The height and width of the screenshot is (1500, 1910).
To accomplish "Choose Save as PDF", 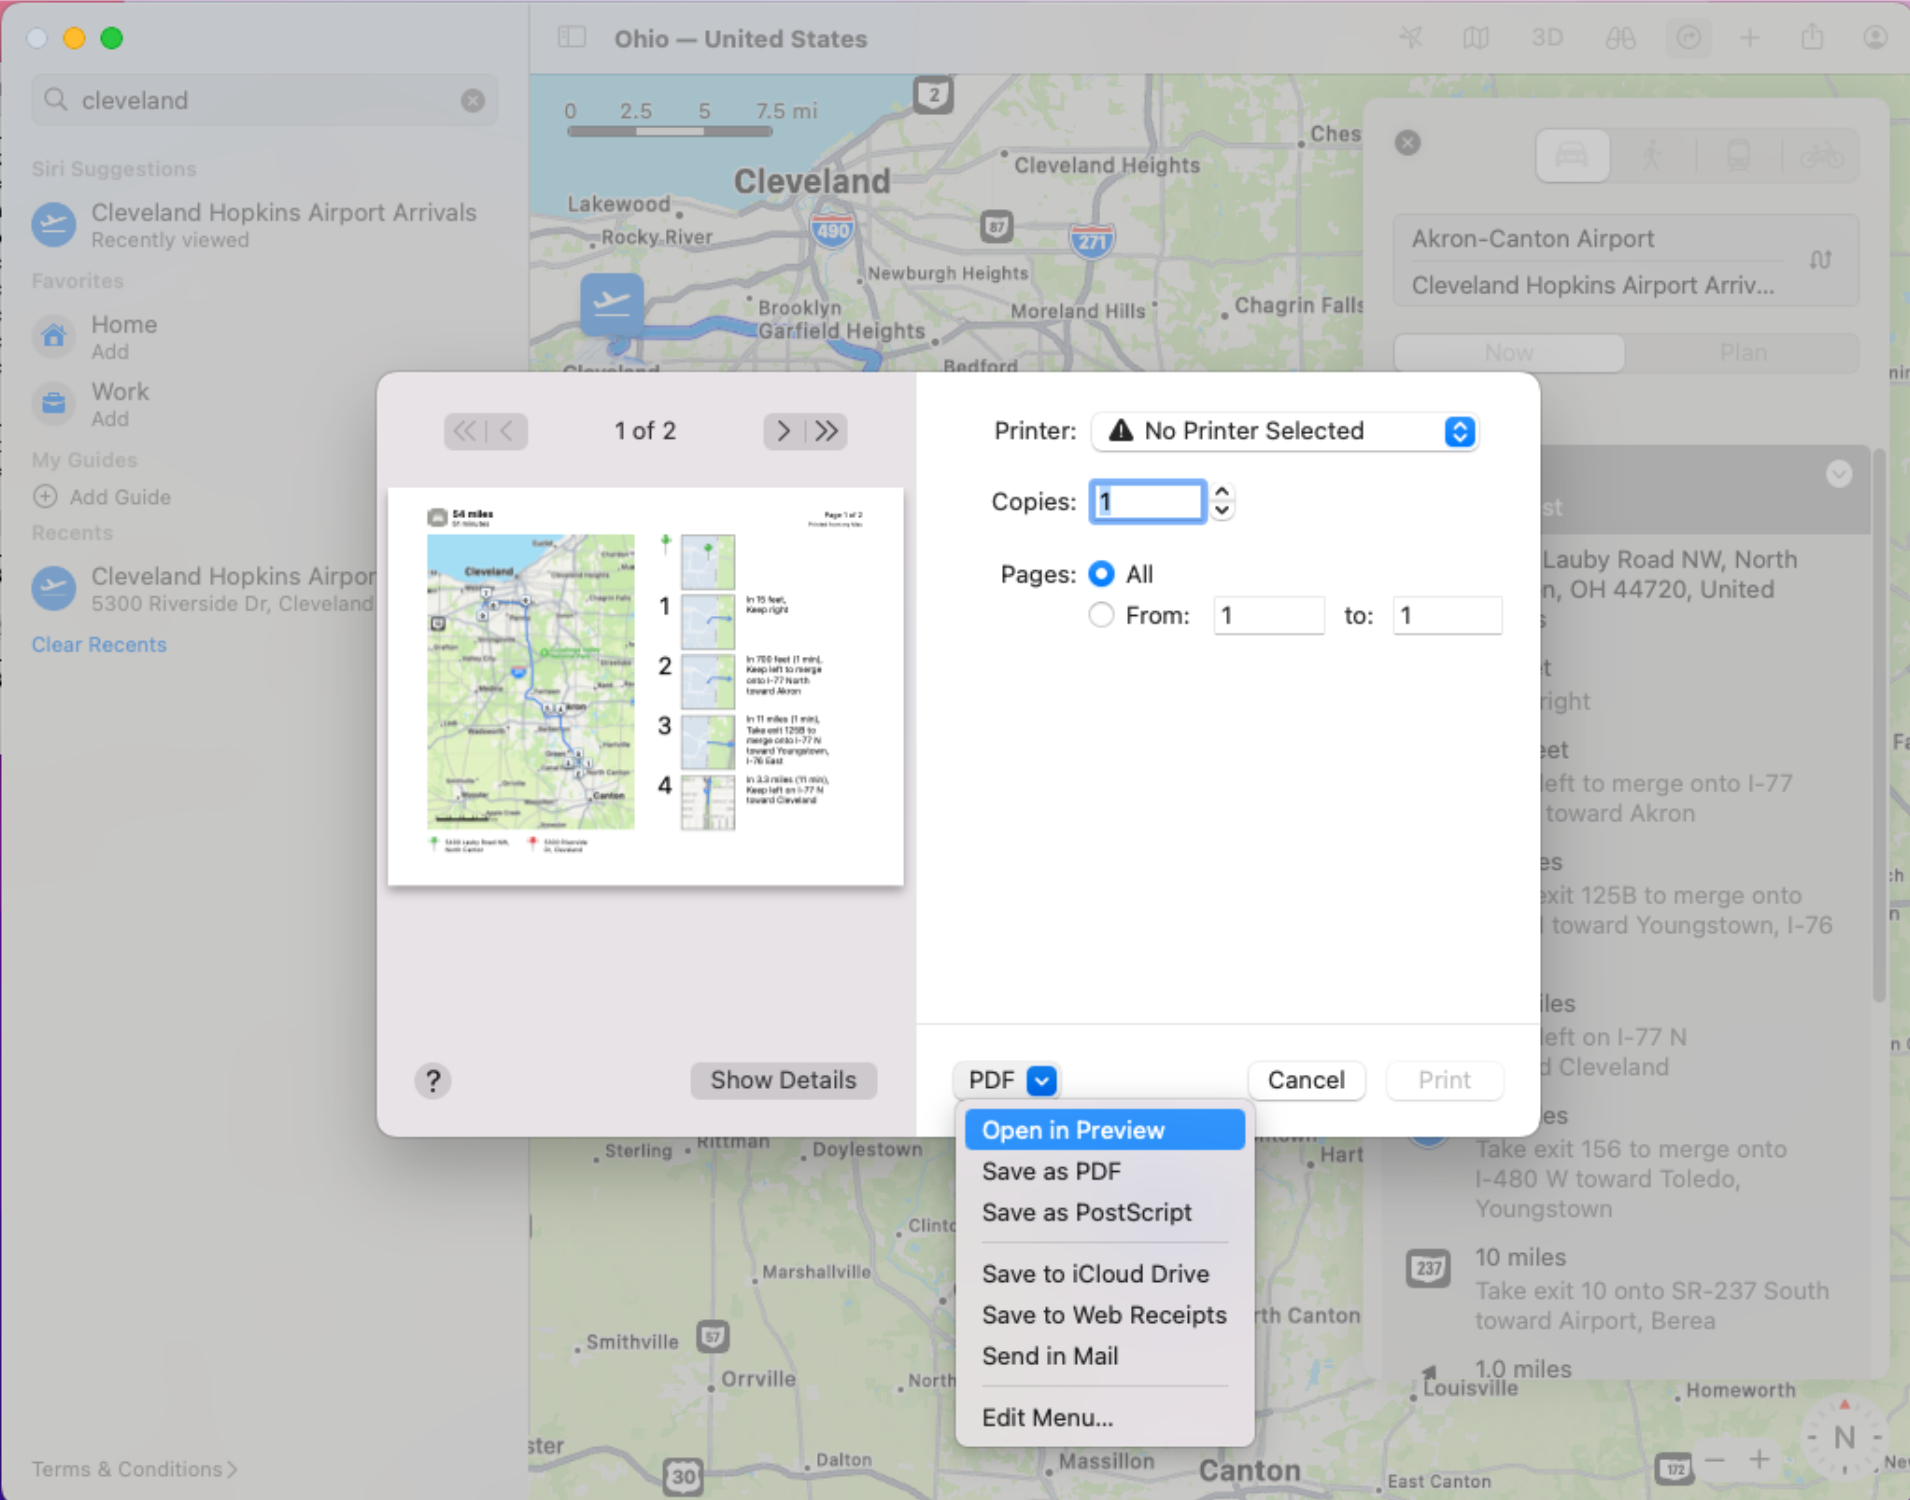I will (1105, 1171).
